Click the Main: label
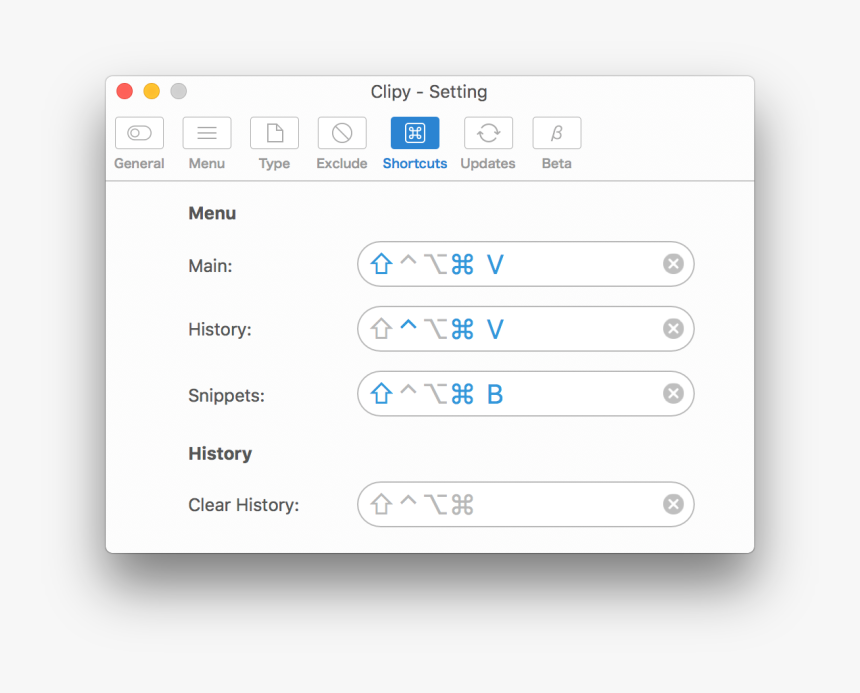 click(x=210, y=266)
